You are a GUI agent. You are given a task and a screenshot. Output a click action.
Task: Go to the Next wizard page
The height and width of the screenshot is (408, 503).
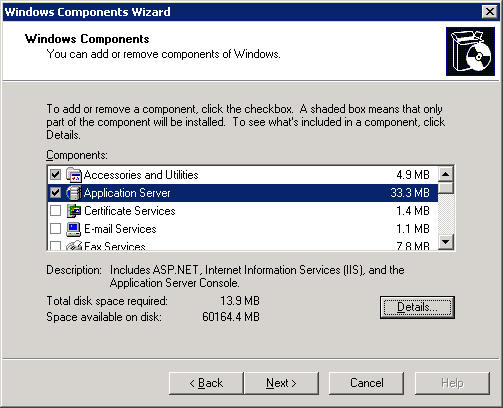(x=281, y=383)
